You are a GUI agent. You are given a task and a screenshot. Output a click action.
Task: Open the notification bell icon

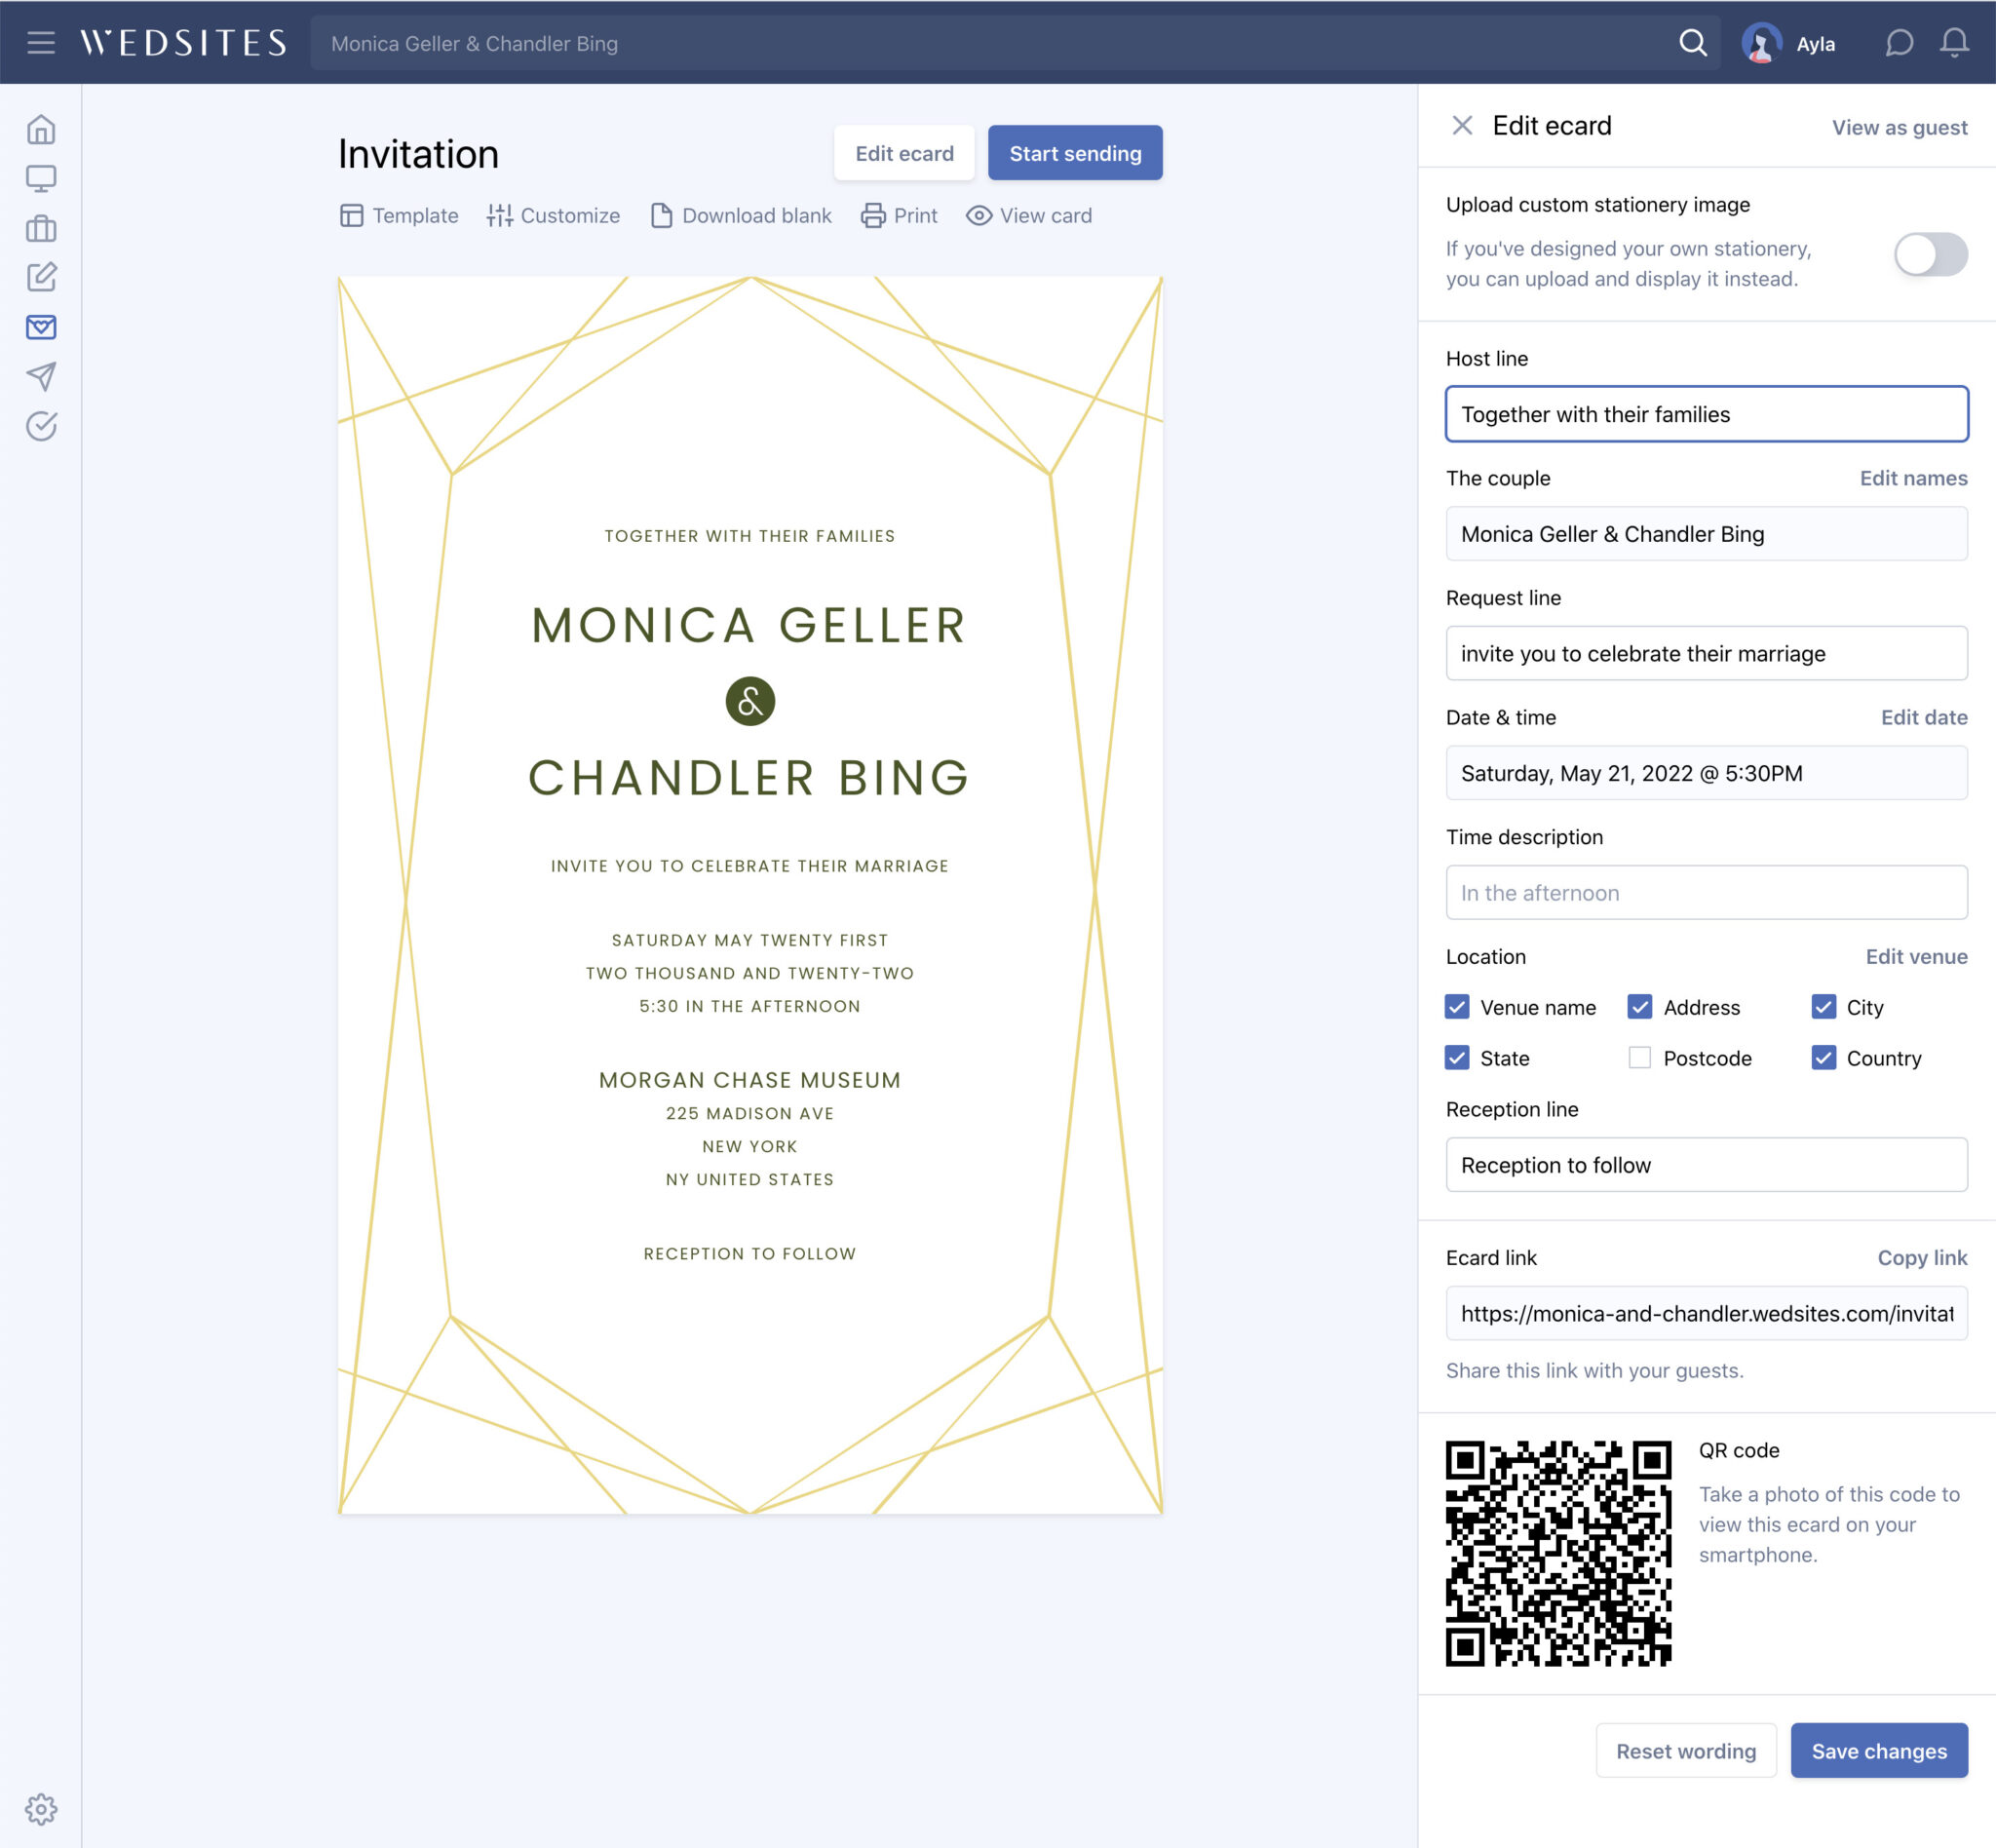click(1955, 43)
